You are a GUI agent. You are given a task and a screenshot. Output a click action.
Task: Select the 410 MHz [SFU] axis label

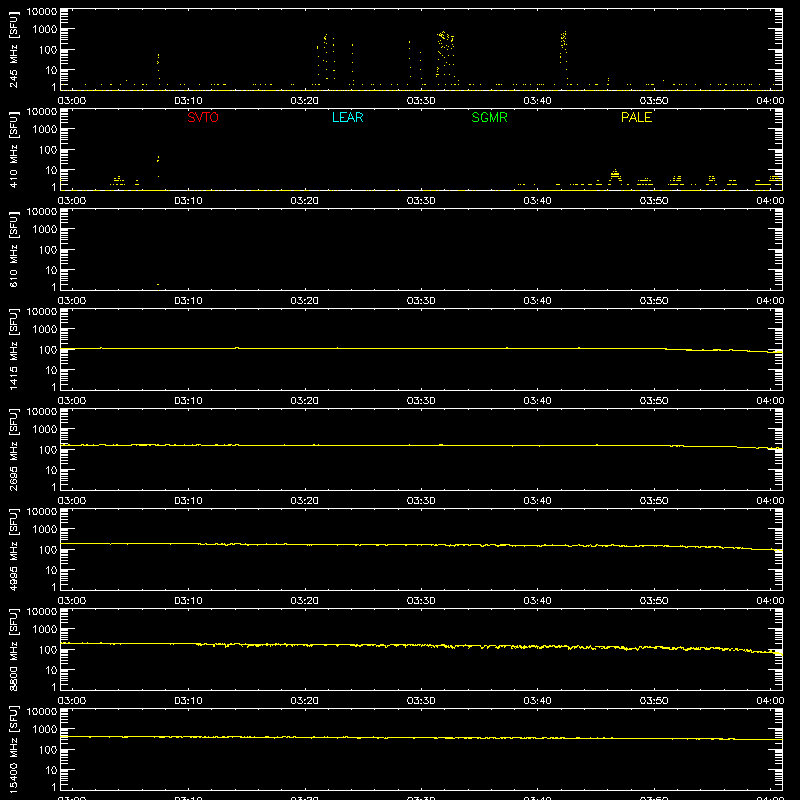[x=14, y=150]
